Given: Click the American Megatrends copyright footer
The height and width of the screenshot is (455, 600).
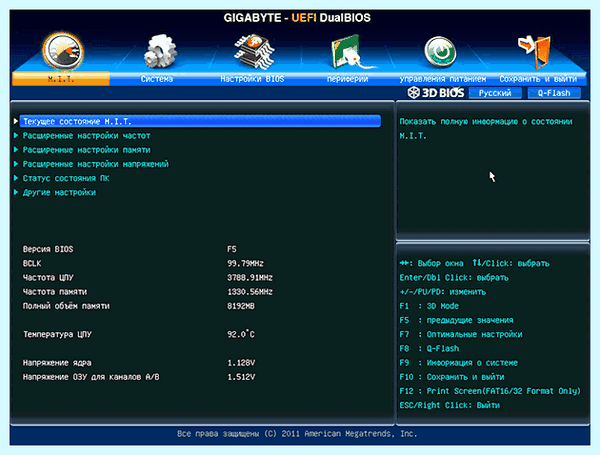Looking at the screenshot, I should click(297, 434).
